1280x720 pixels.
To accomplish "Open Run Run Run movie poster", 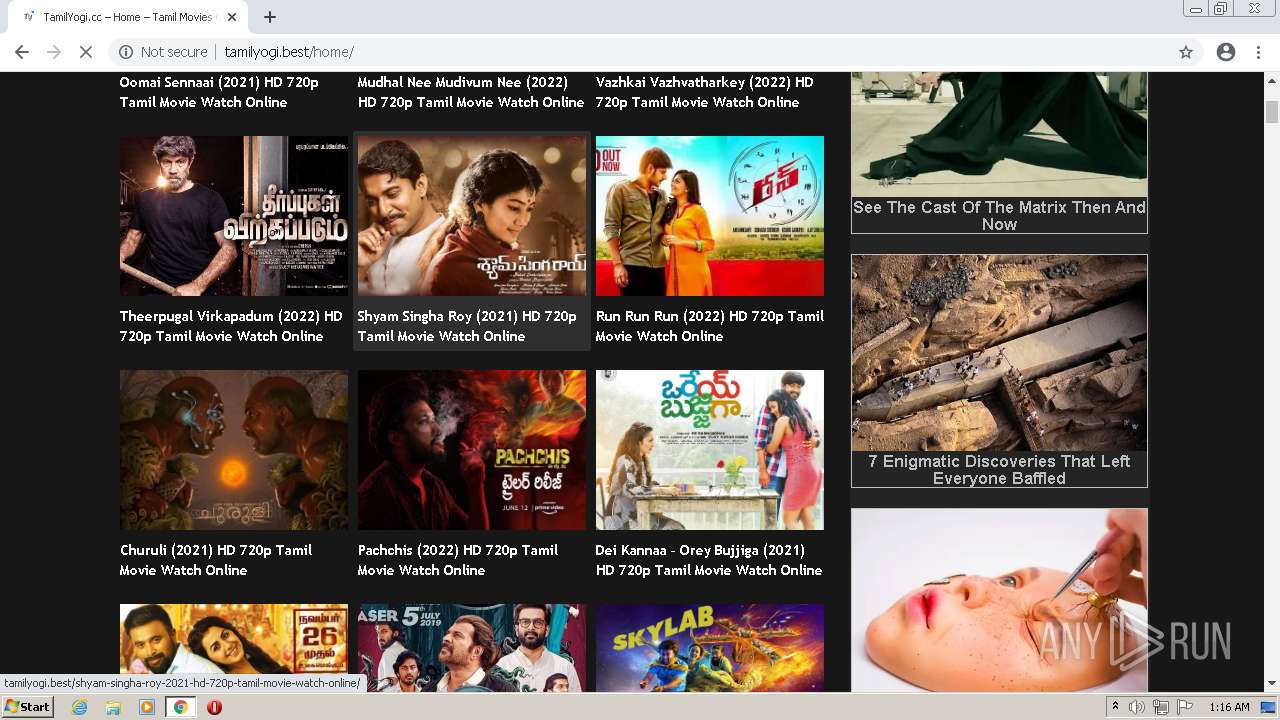I will (710, 216).
